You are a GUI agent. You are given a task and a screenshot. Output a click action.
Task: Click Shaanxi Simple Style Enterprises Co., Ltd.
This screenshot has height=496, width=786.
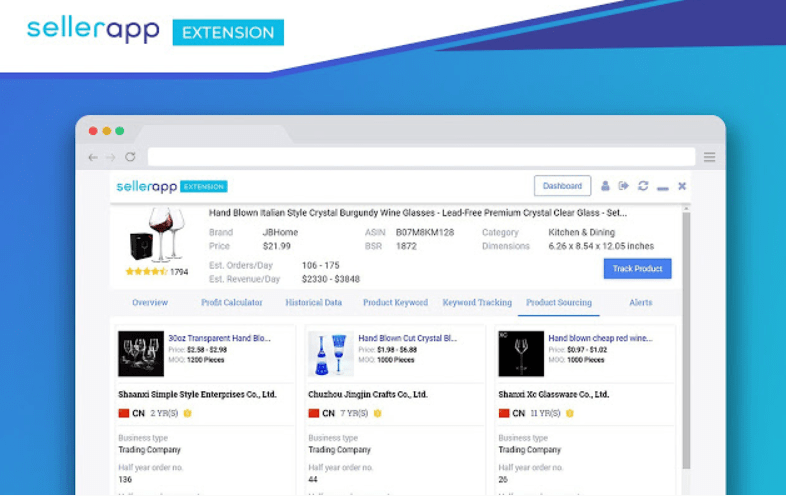tap(197, 394)
